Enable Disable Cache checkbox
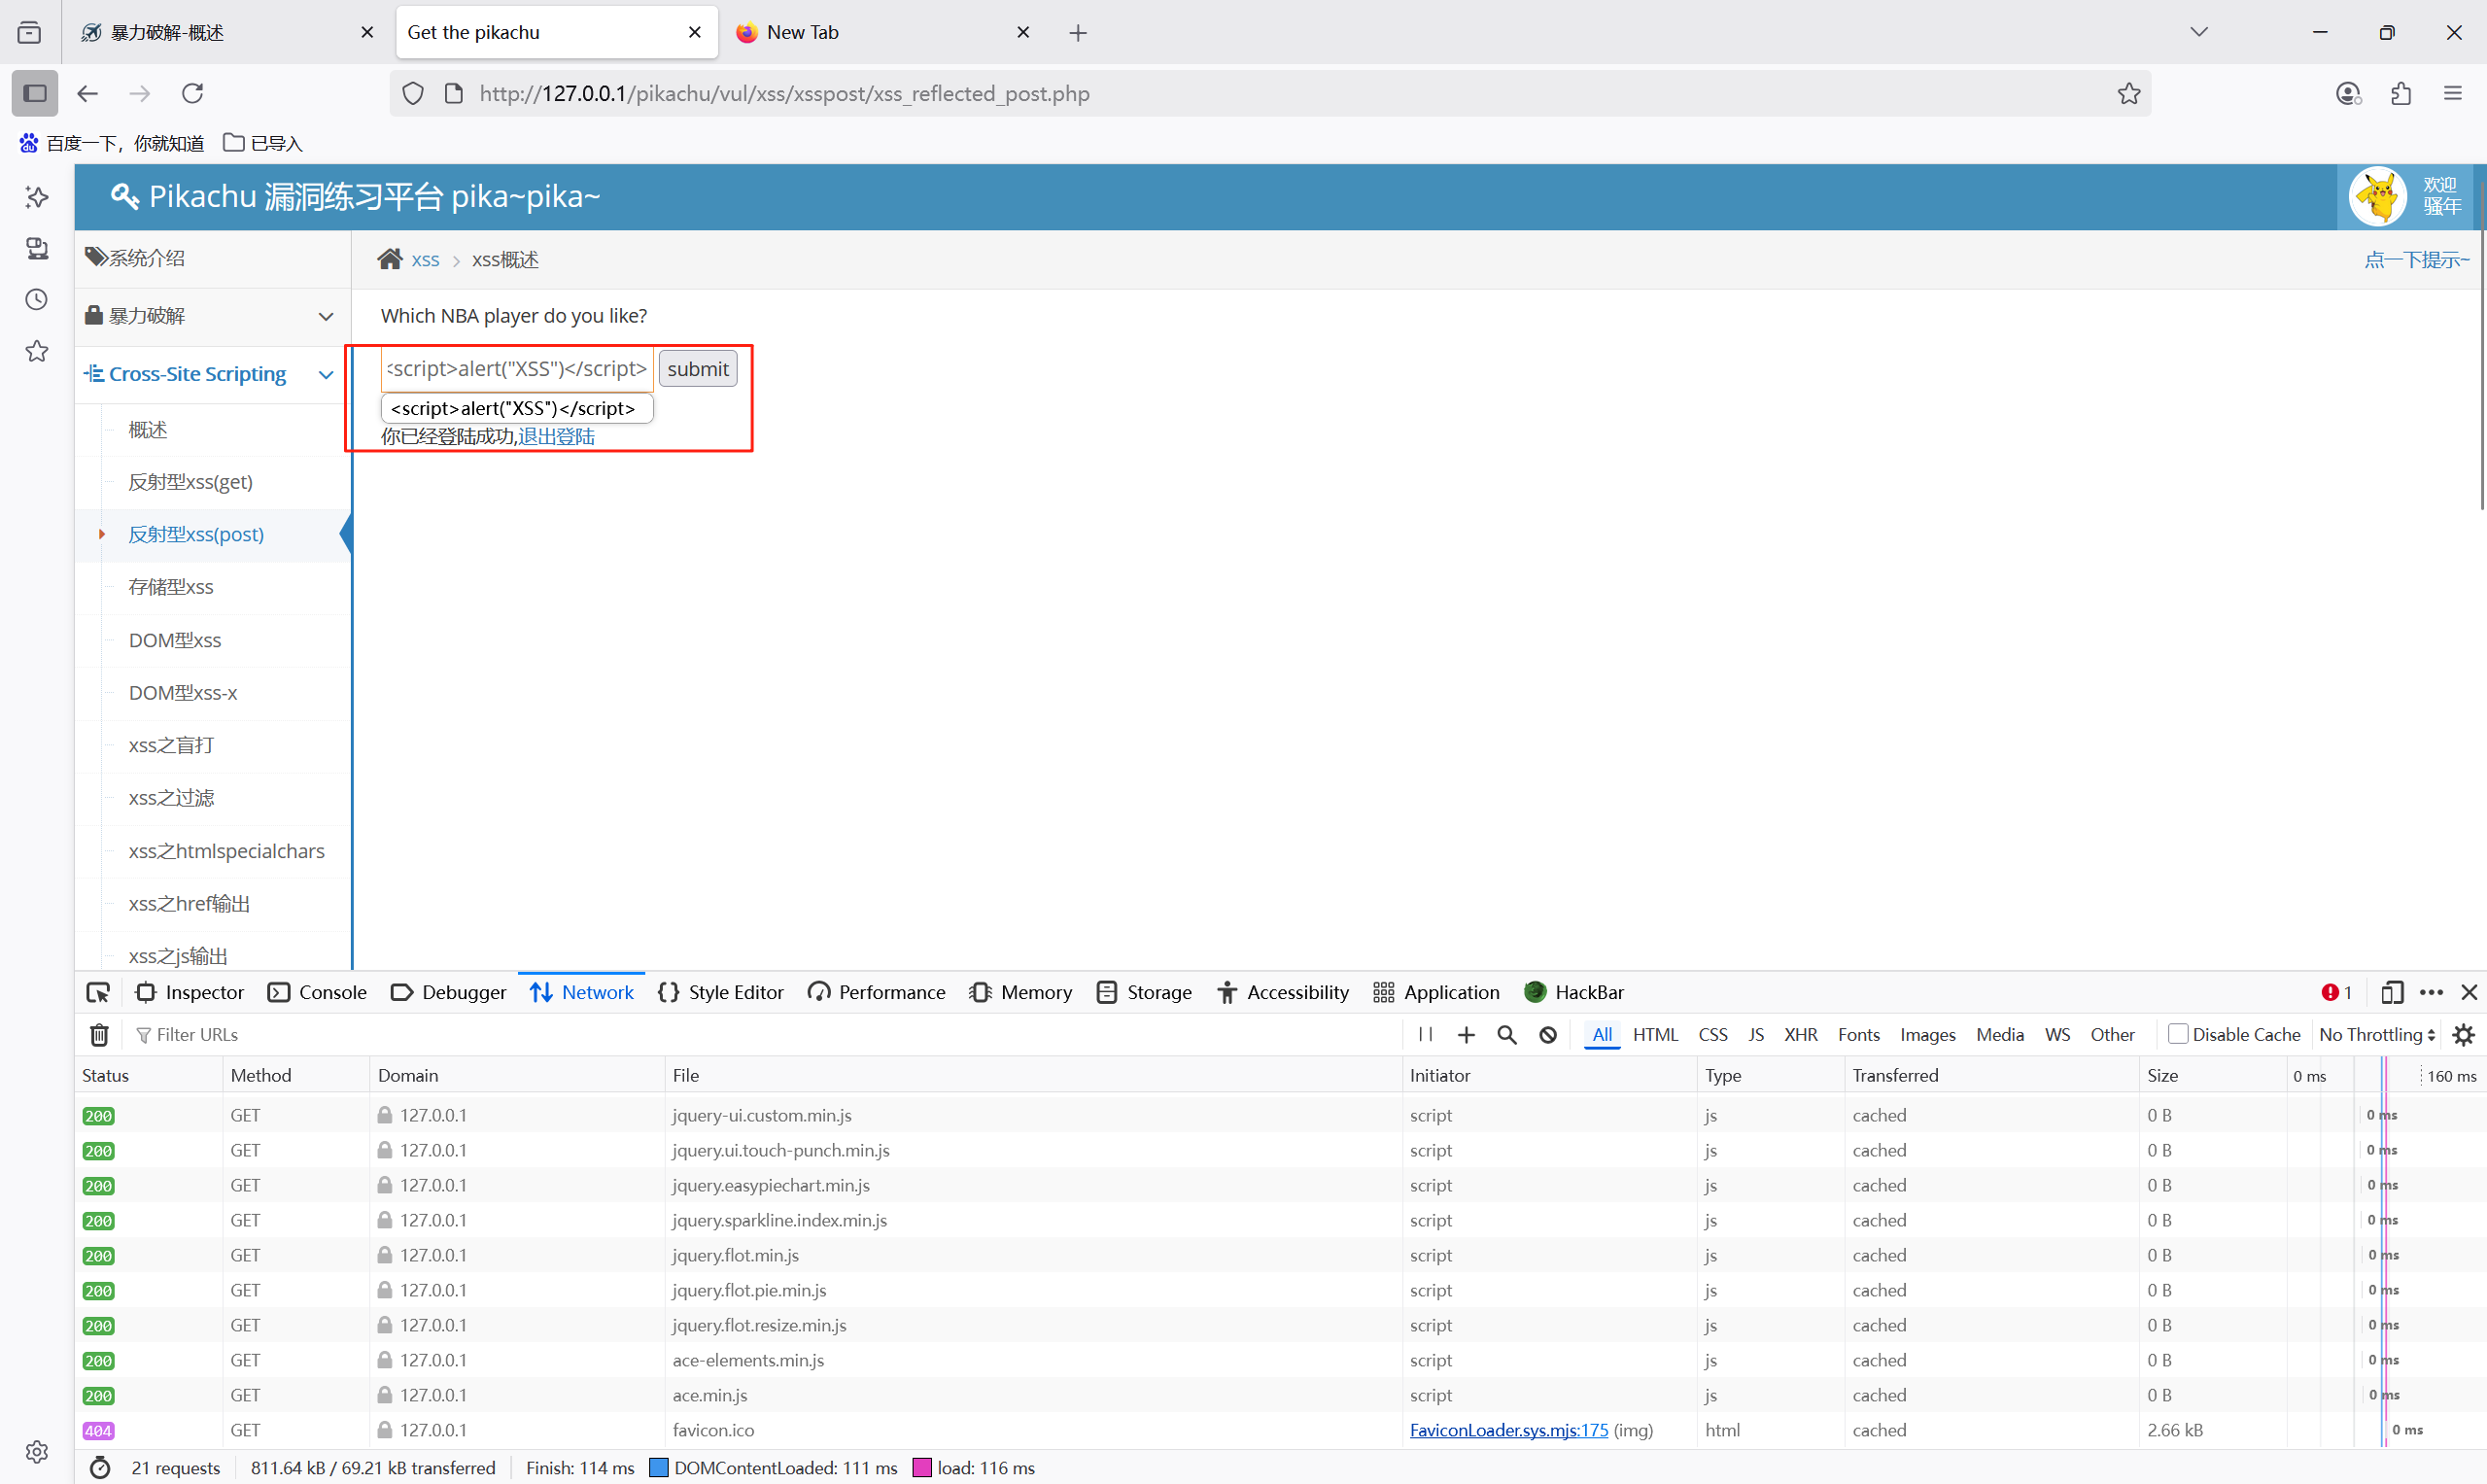The width and height of the screenshot is (2487, 1484). point(2177,1034)
